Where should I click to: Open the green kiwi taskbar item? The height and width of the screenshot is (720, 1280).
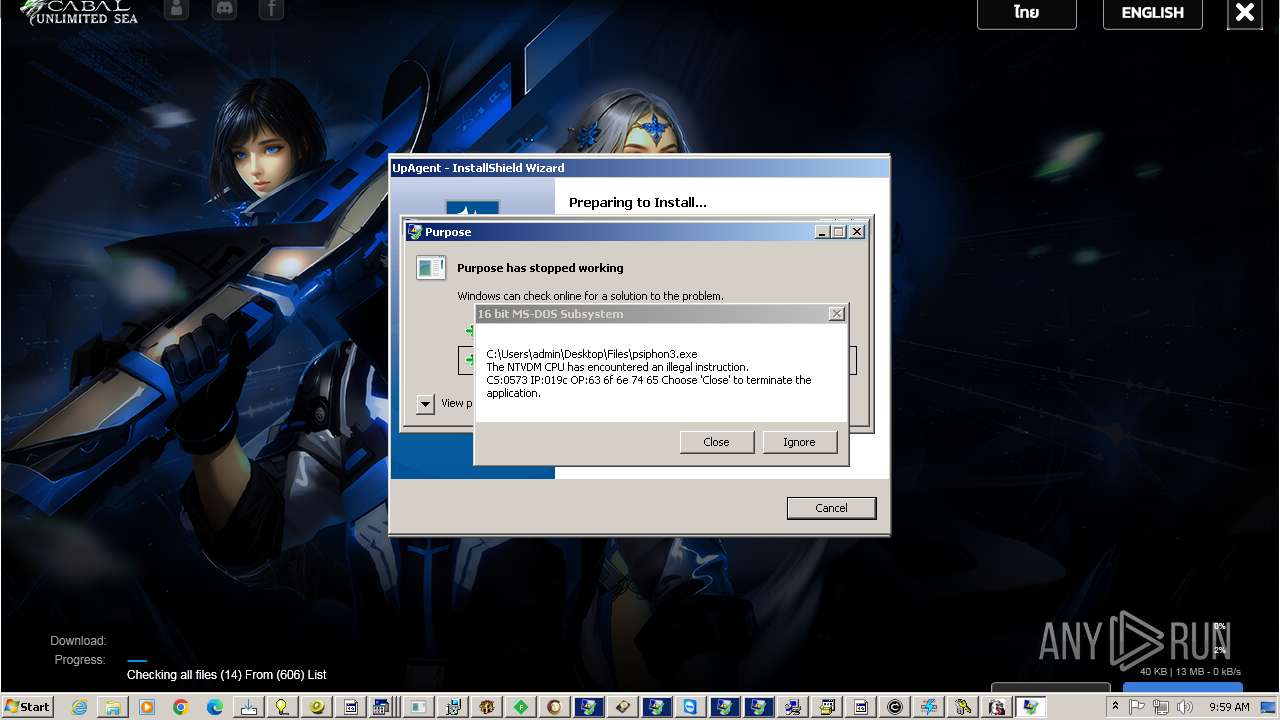[317, 707]
